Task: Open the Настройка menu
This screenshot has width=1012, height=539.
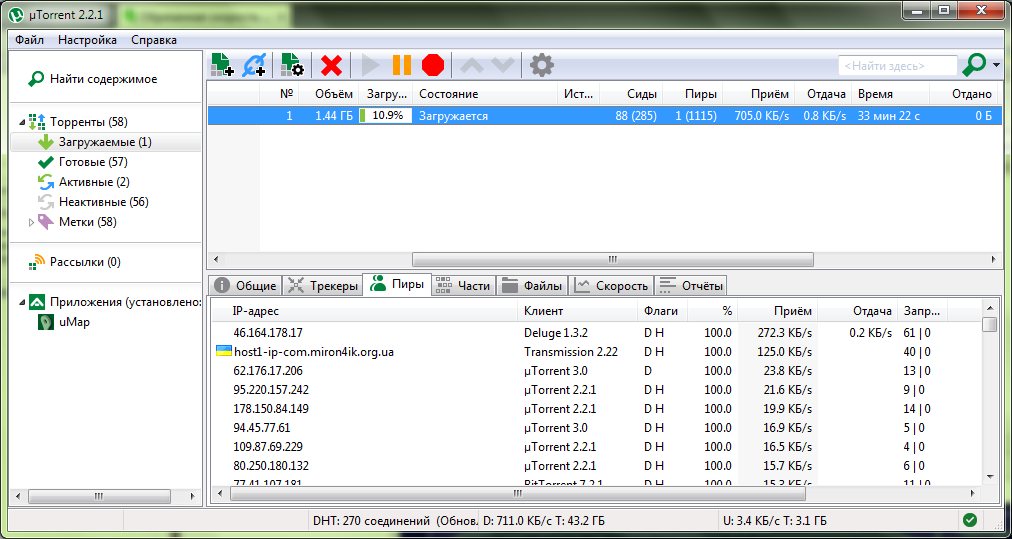Action: (x=88, y=40)
